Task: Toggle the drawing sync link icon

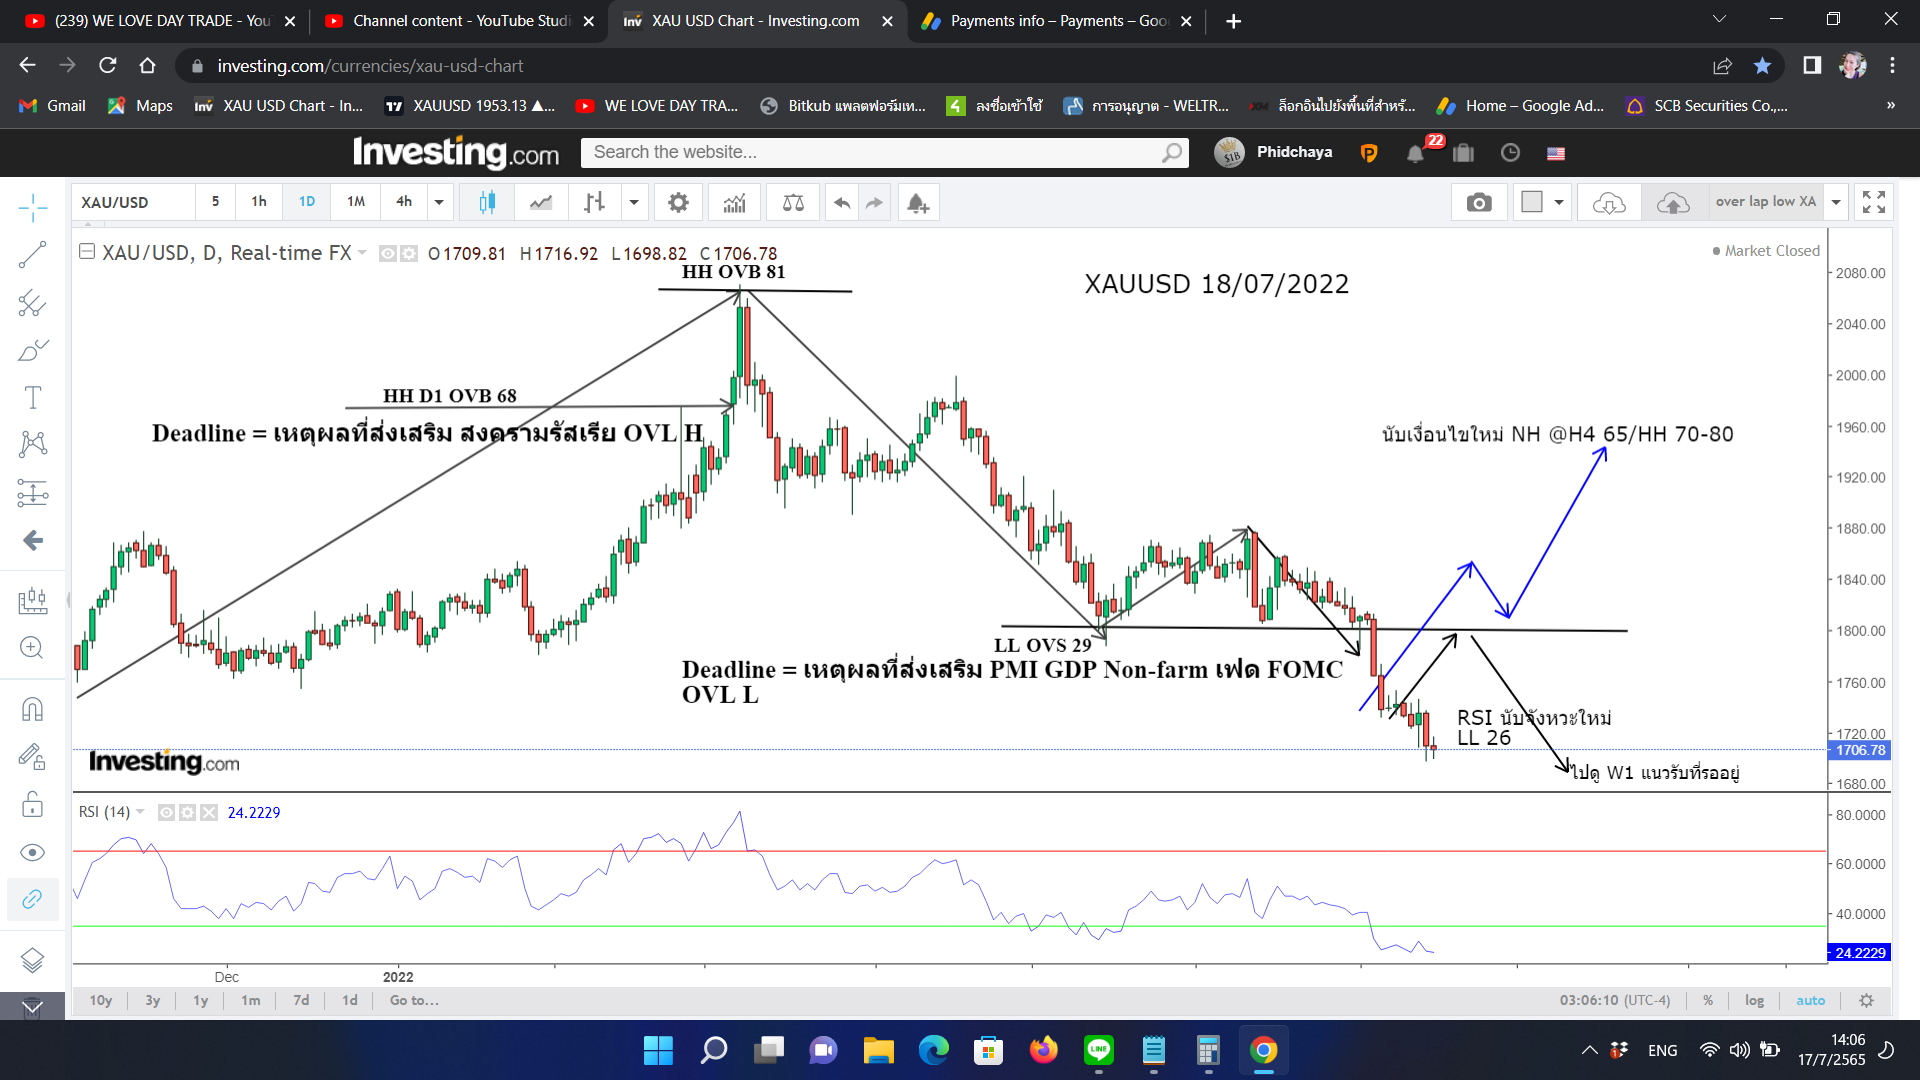Action: pos(32,899)
